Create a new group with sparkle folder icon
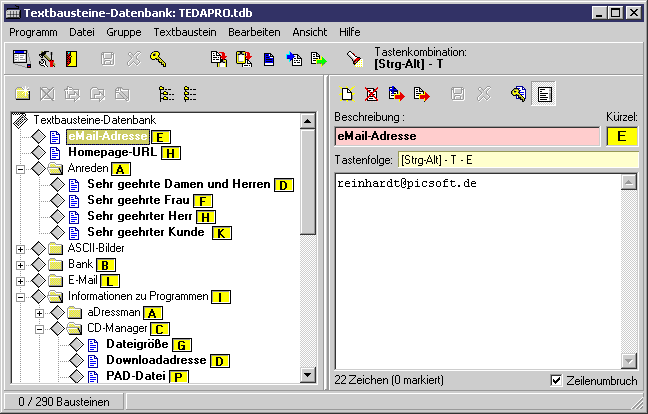 pyautogui.click(x=23, y=94)
